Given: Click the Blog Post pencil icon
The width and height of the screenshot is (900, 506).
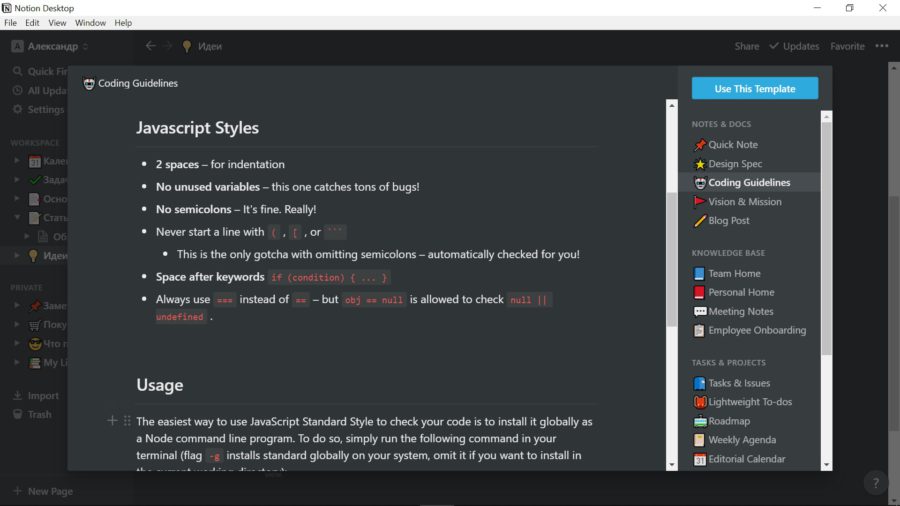Looking at the screenshot, I should point(700,221).
